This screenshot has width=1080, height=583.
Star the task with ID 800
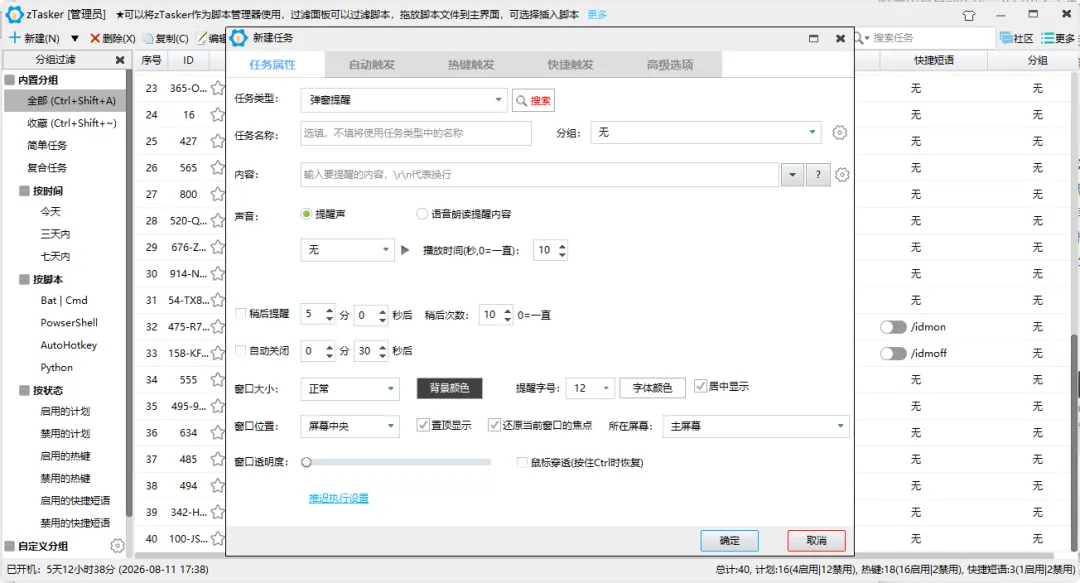218,194
